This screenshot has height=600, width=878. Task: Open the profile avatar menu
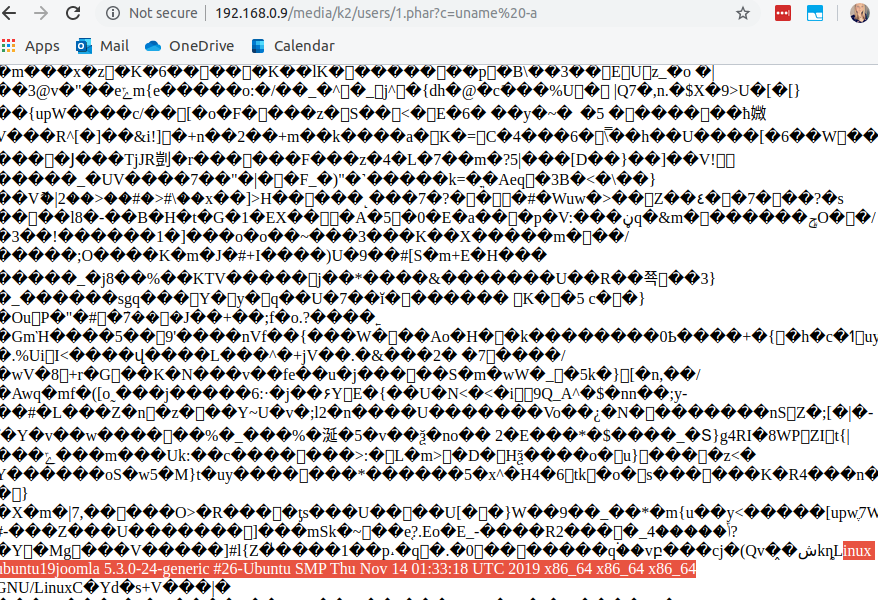click(x=860, y=13)
